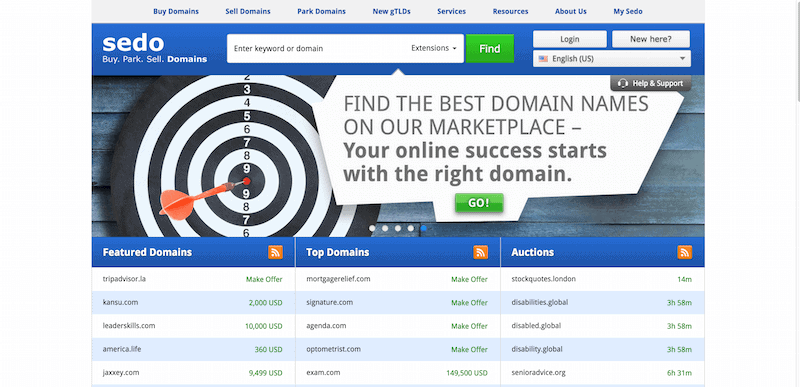Open the senioradvice.org auction
This screenshot has width=800, height=387.
pos(538,372)
